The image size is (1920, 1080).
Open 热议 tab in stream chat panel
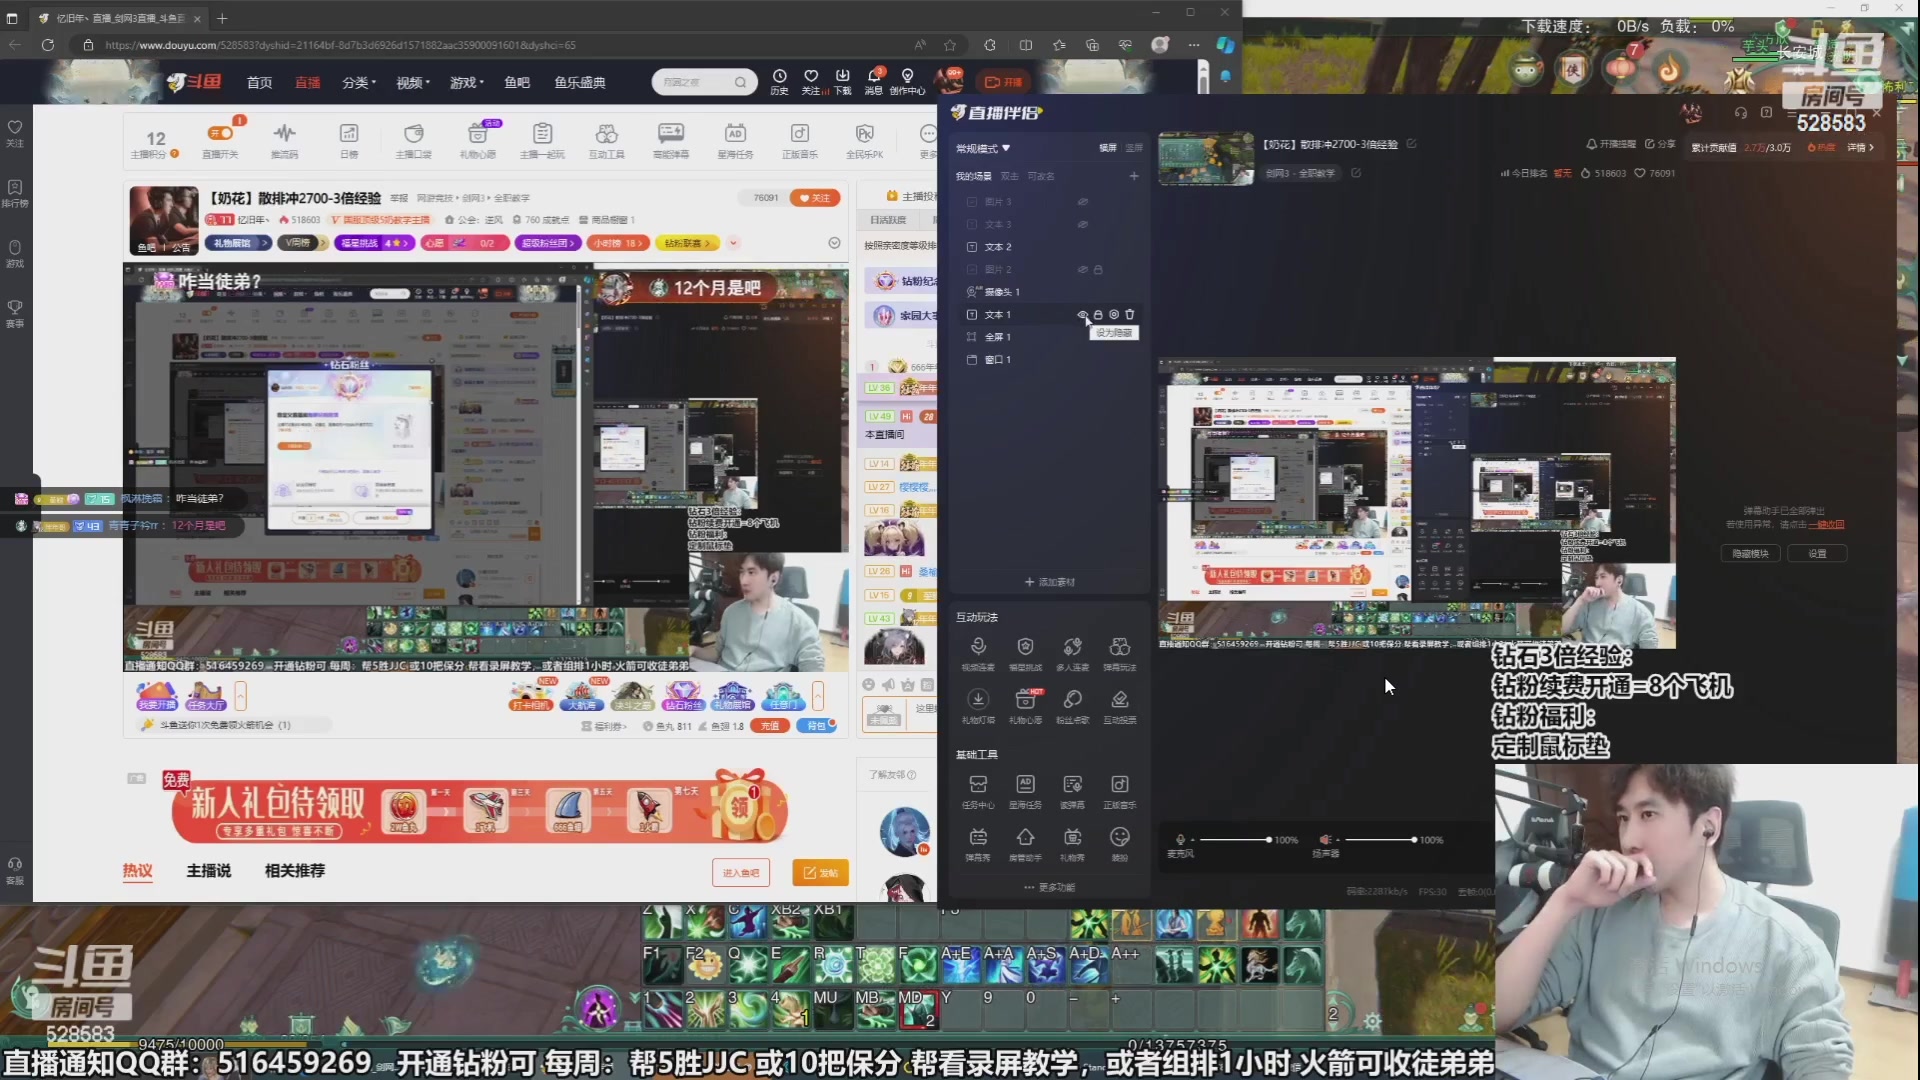pos(138,870)
